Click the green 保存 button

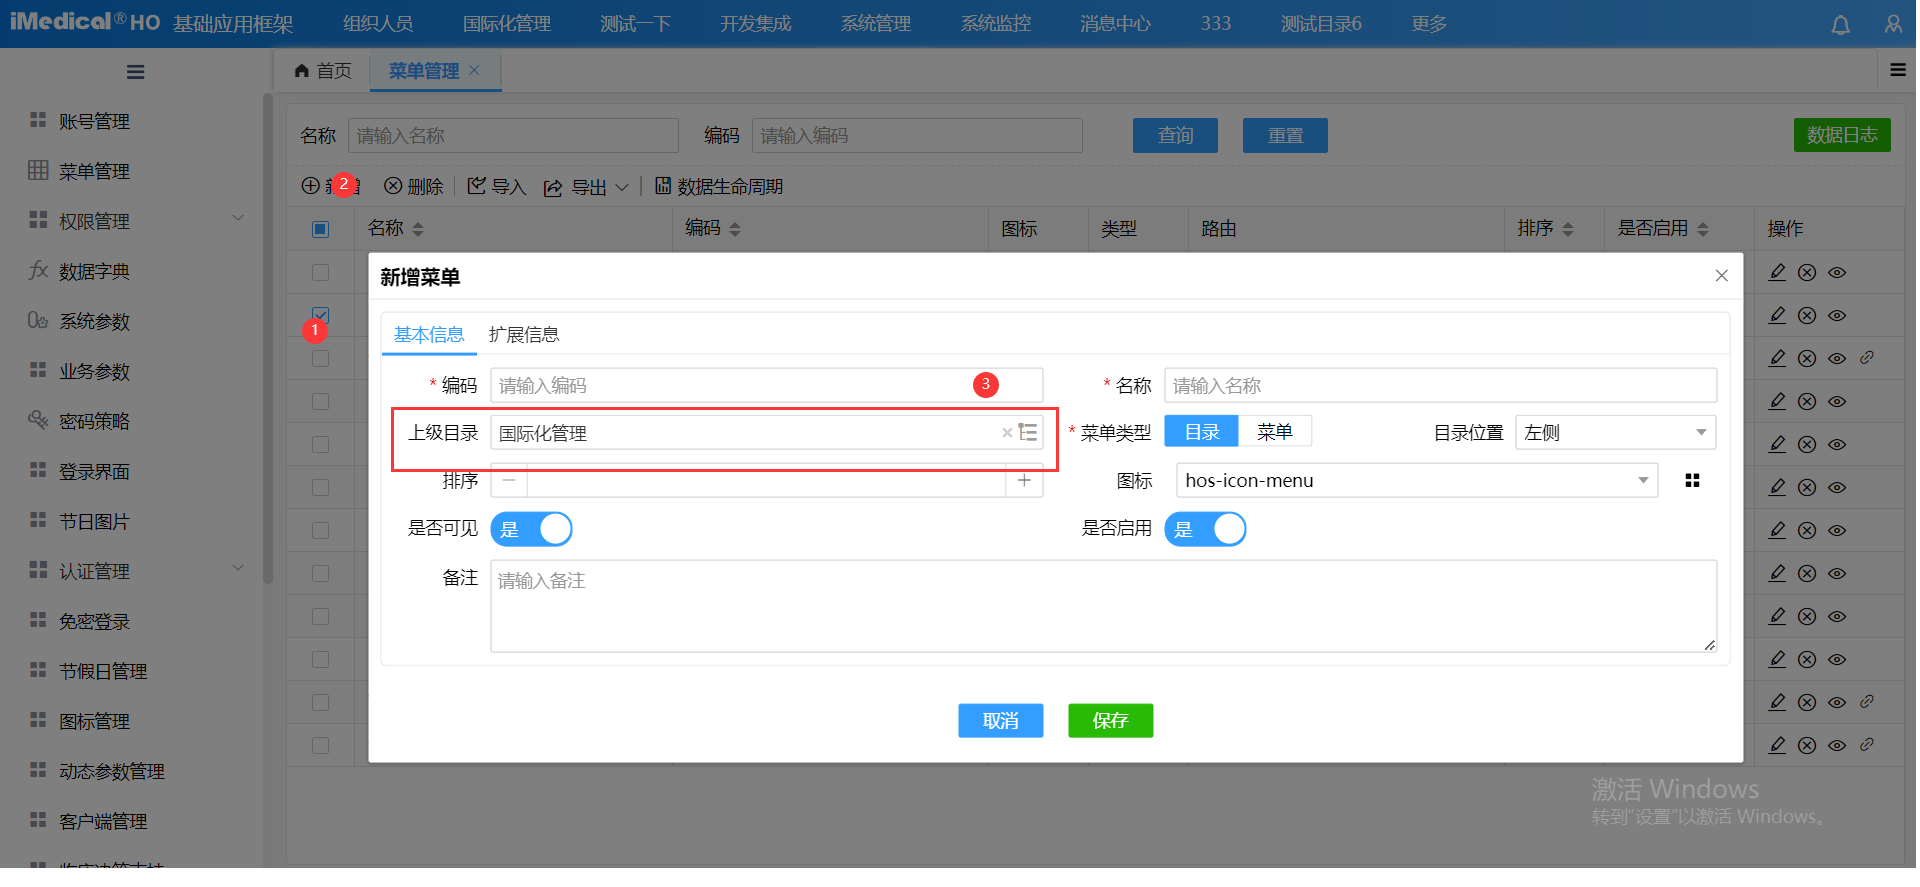(1110, 721)
